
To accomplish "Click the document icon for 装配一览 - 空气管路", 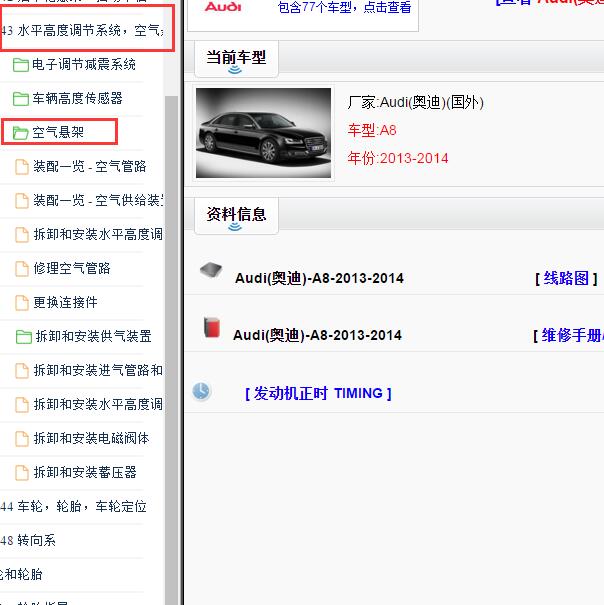I will tap(22, 167).
